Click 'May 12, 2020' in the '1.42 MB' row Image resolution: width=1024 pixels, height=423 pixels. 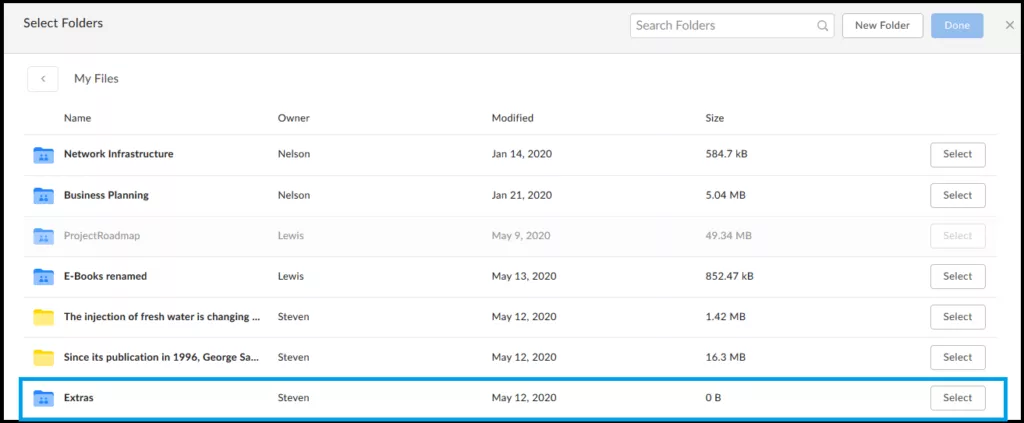point(524,317)
